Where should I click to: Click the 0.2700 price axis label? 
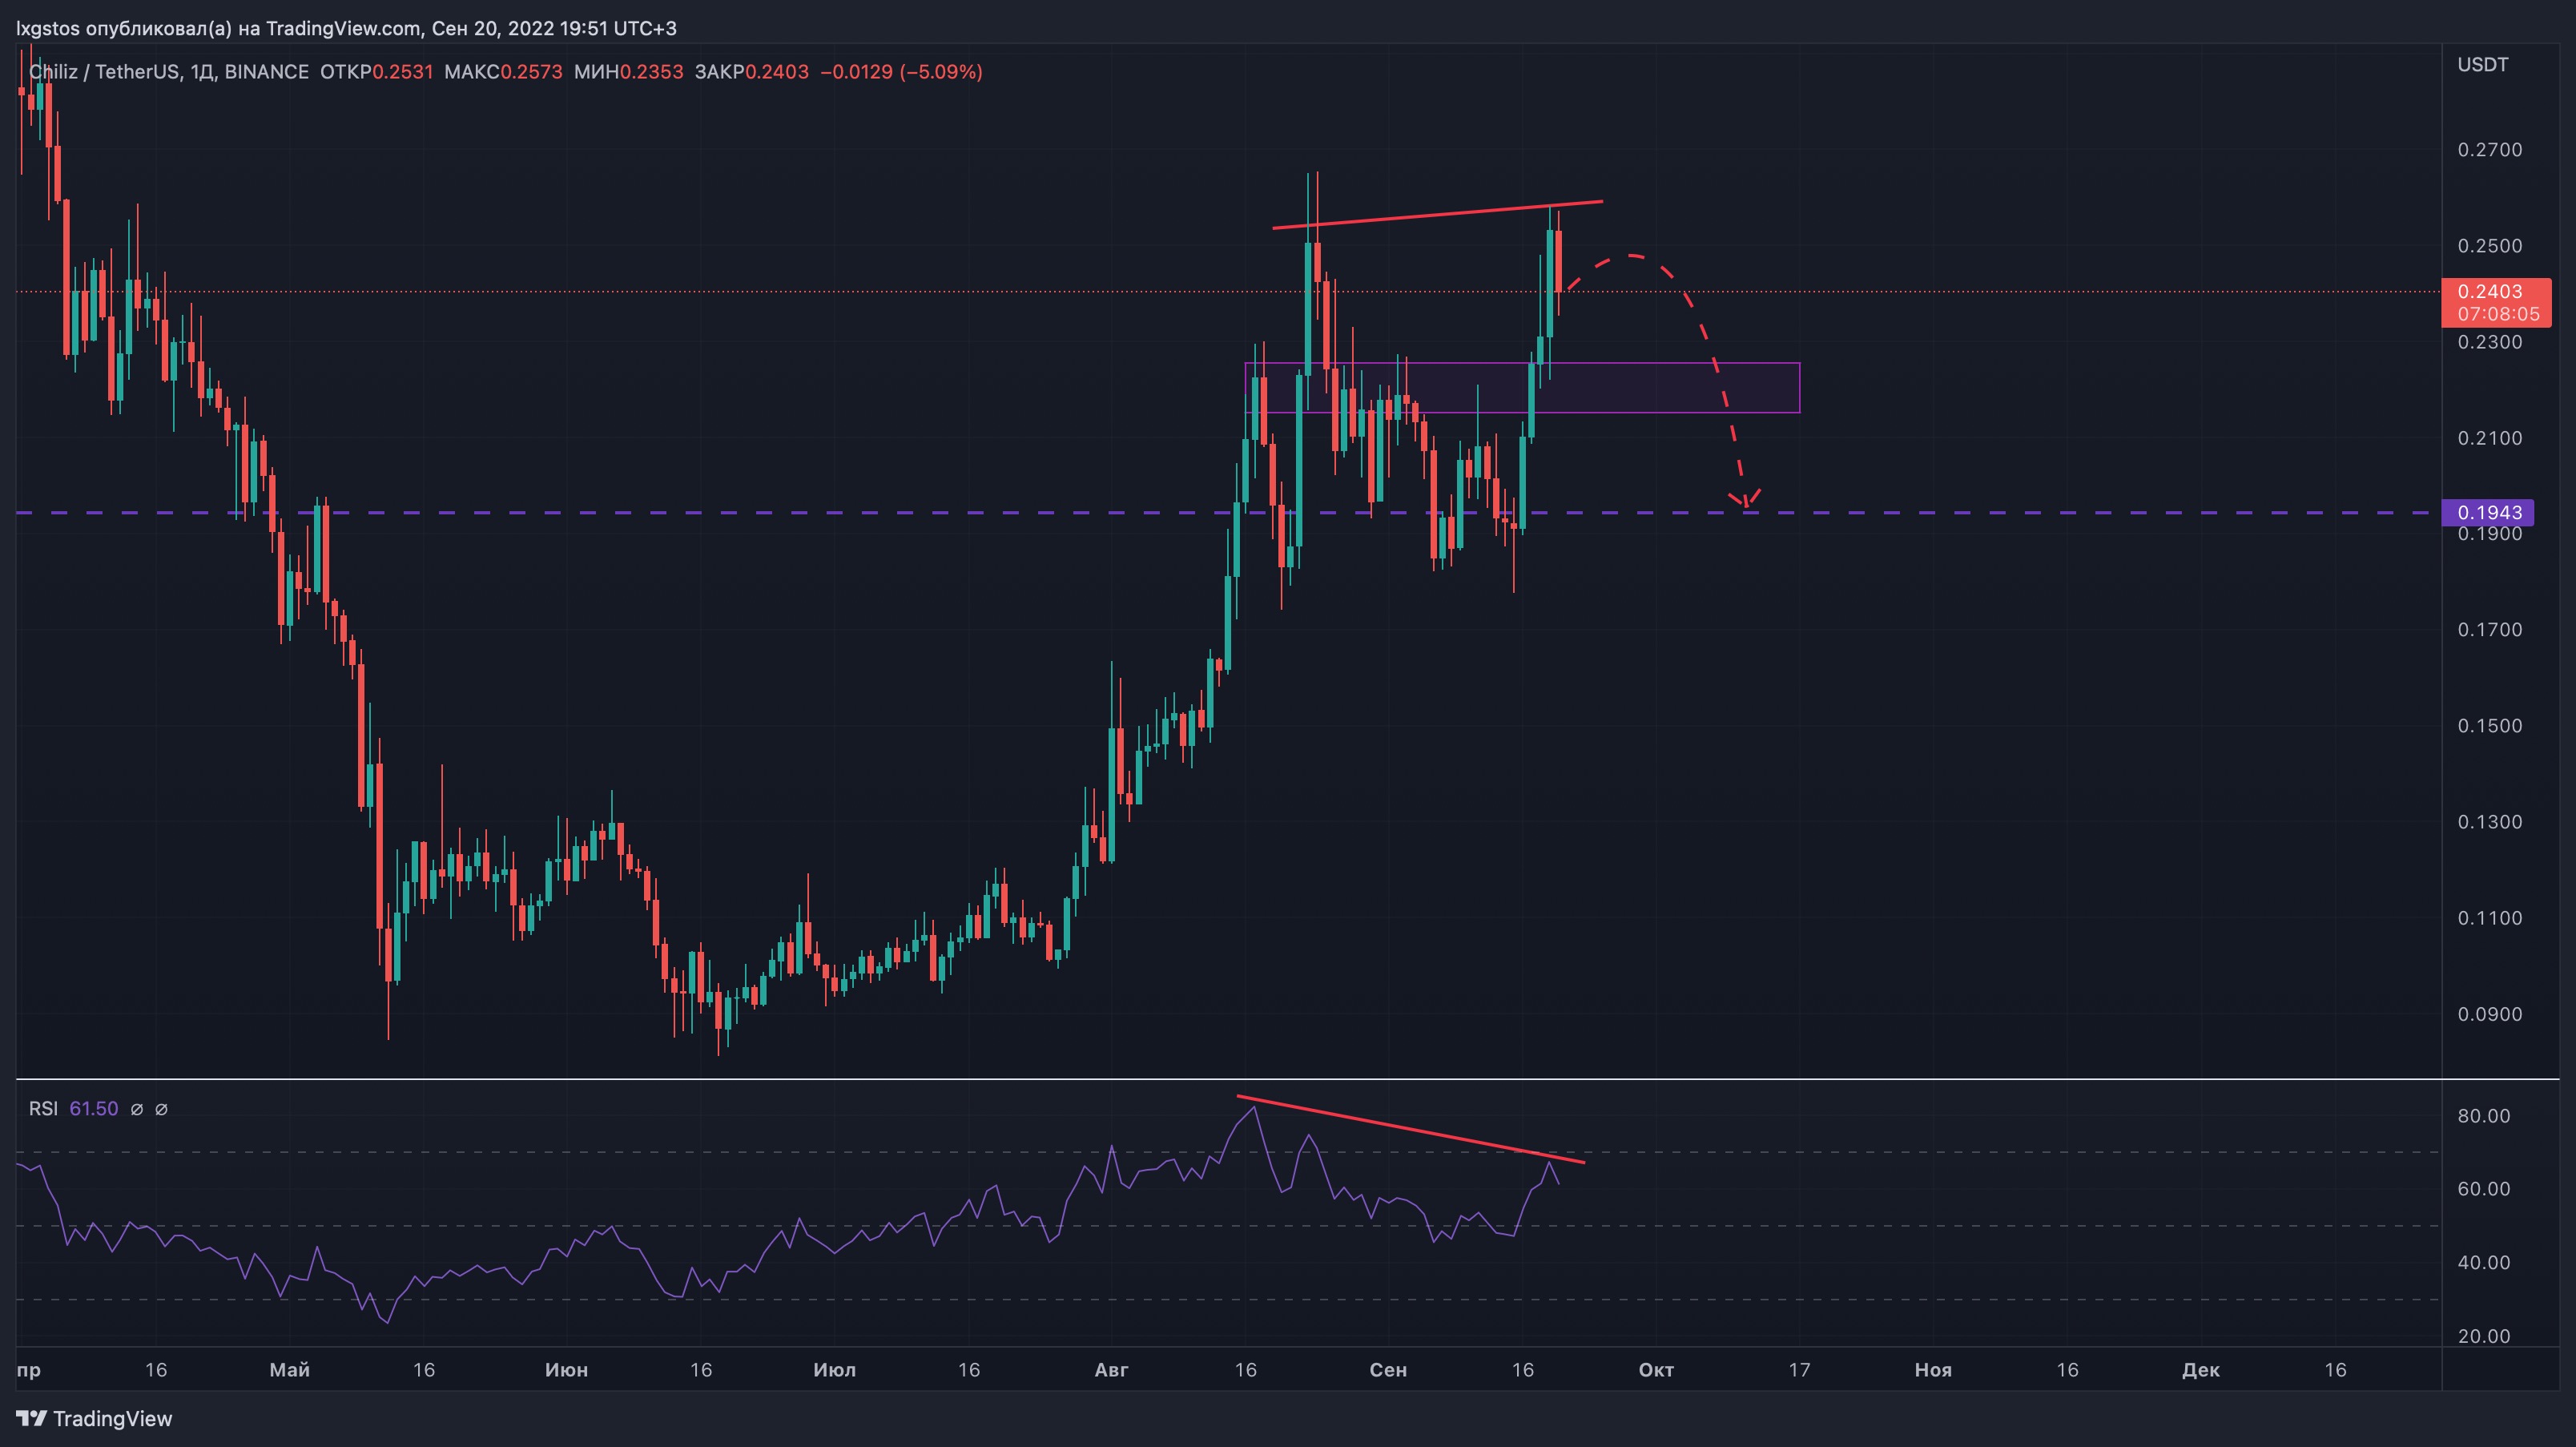pos(2489,150)
